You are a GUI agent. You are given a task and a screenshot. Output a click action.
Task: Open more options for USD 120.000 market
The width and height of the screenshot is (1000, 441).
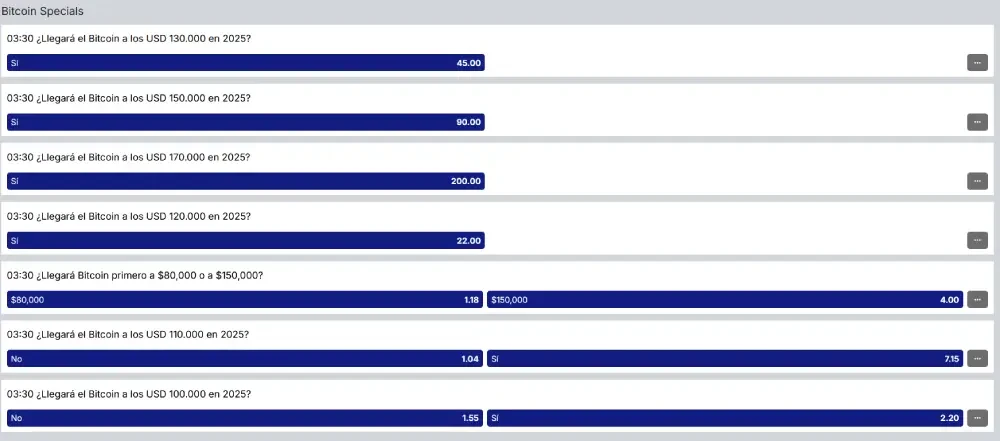[977, 240]
